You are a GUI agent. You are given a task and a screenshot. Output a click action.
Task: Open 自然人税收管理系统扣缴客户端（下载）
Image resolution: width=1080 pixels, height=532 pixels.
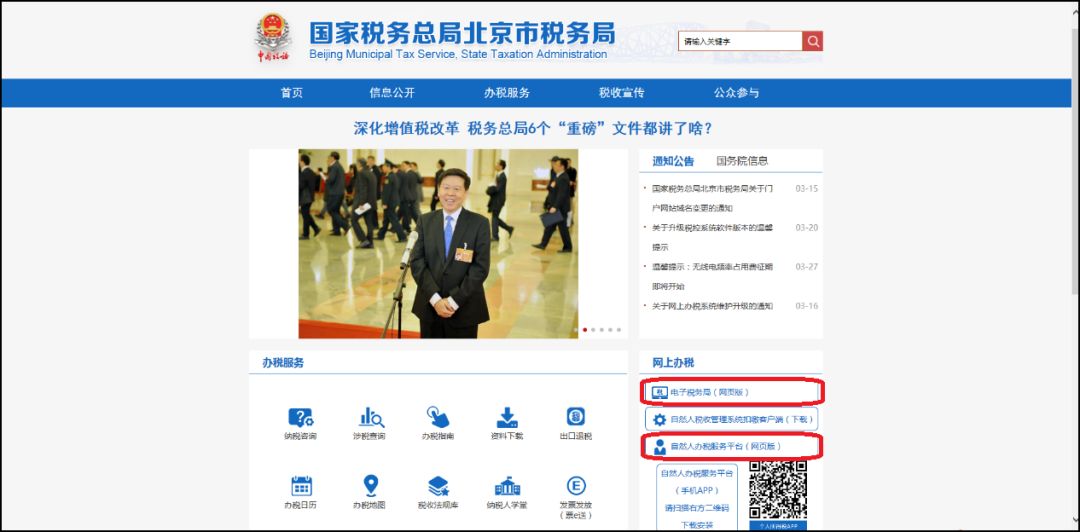(731, 419)
